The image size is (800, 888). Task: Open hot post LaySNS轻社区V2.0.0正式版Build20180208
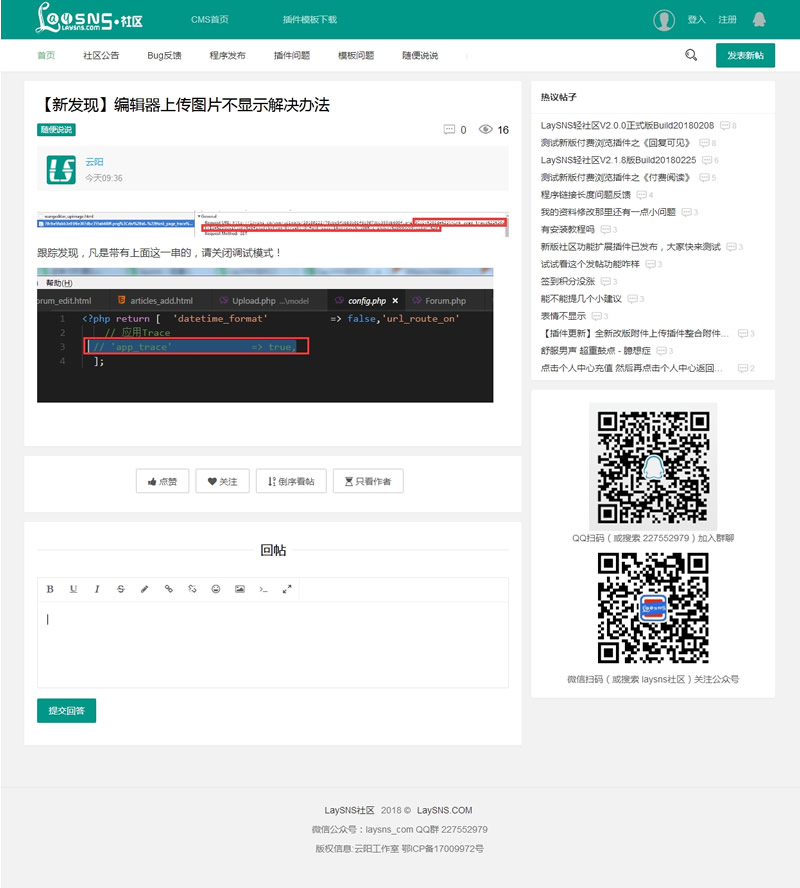point(627,126)
